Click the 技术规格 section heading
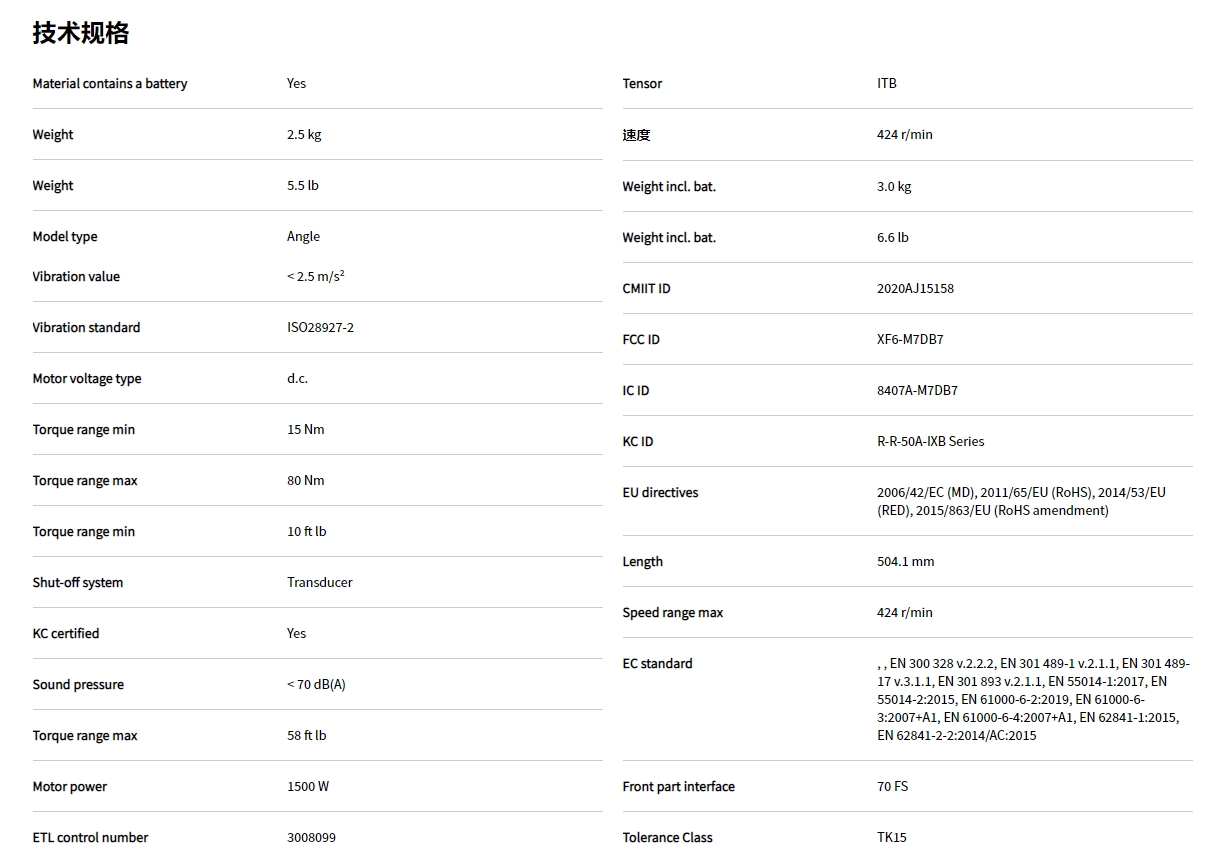The image size is (1221, 862). pyautogui.click(x=81, y=33)
